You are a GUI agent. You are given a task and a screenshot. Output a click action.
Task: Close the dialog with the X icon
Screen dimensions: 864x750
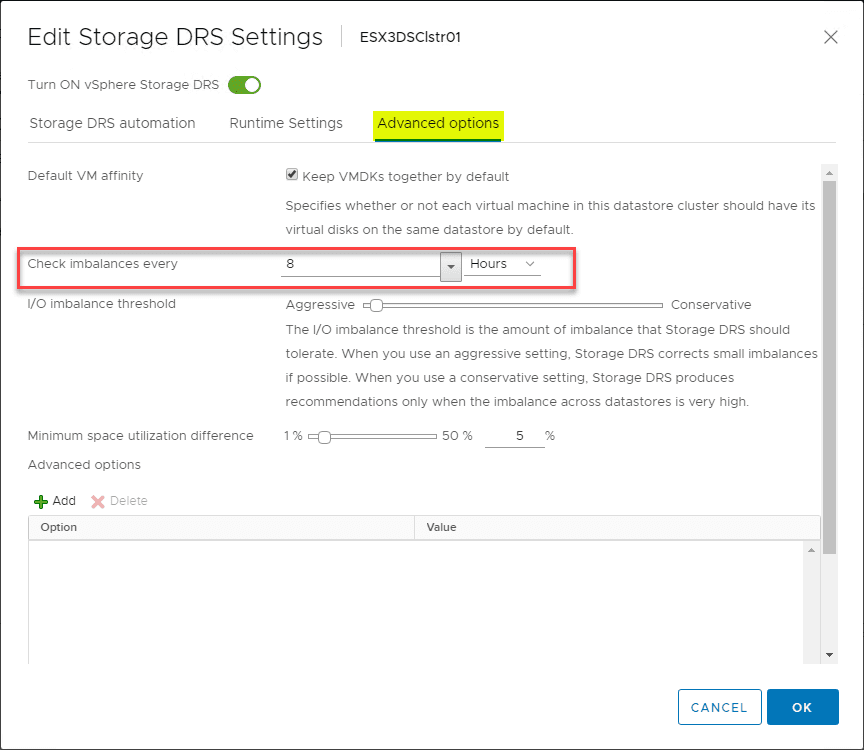[830, 37]
